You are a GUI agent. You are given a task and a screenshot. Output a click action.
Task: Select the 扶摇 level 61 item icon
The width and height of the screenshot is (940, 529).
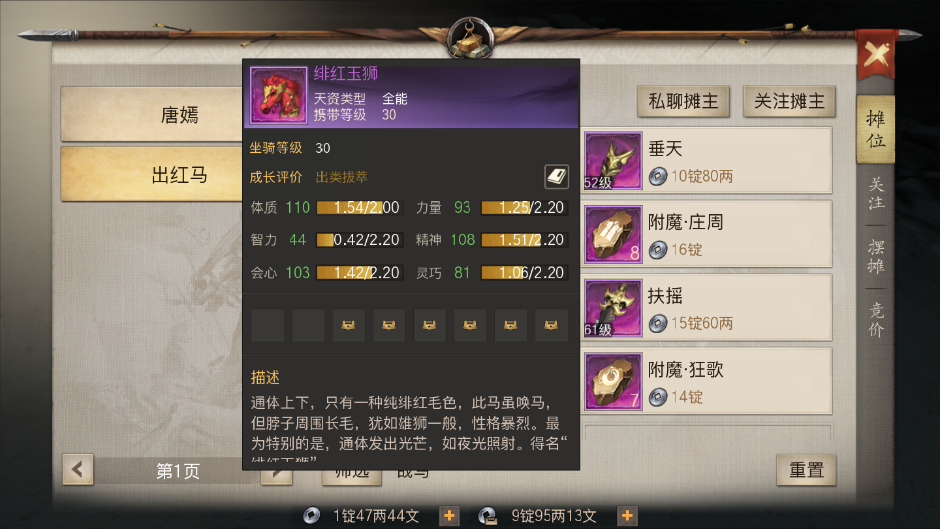(613, 308)
